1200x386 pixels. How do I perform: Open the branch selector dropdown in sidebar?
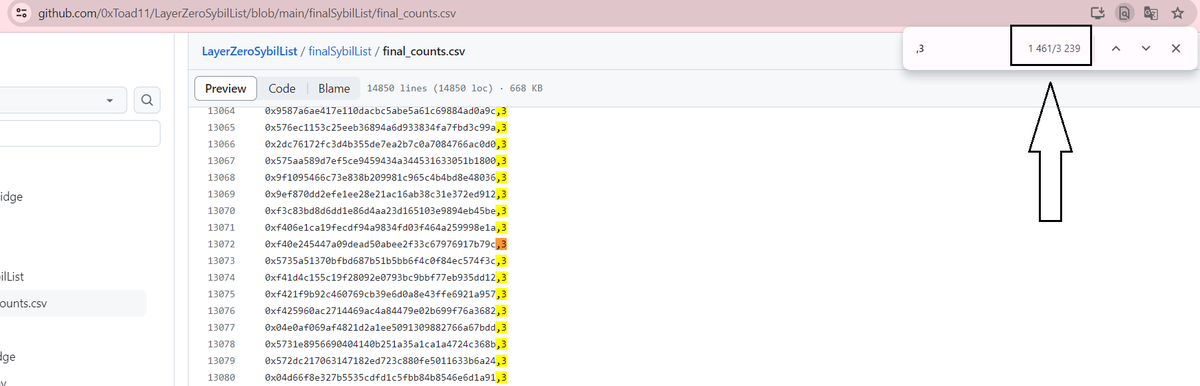(x=62, y=100)
